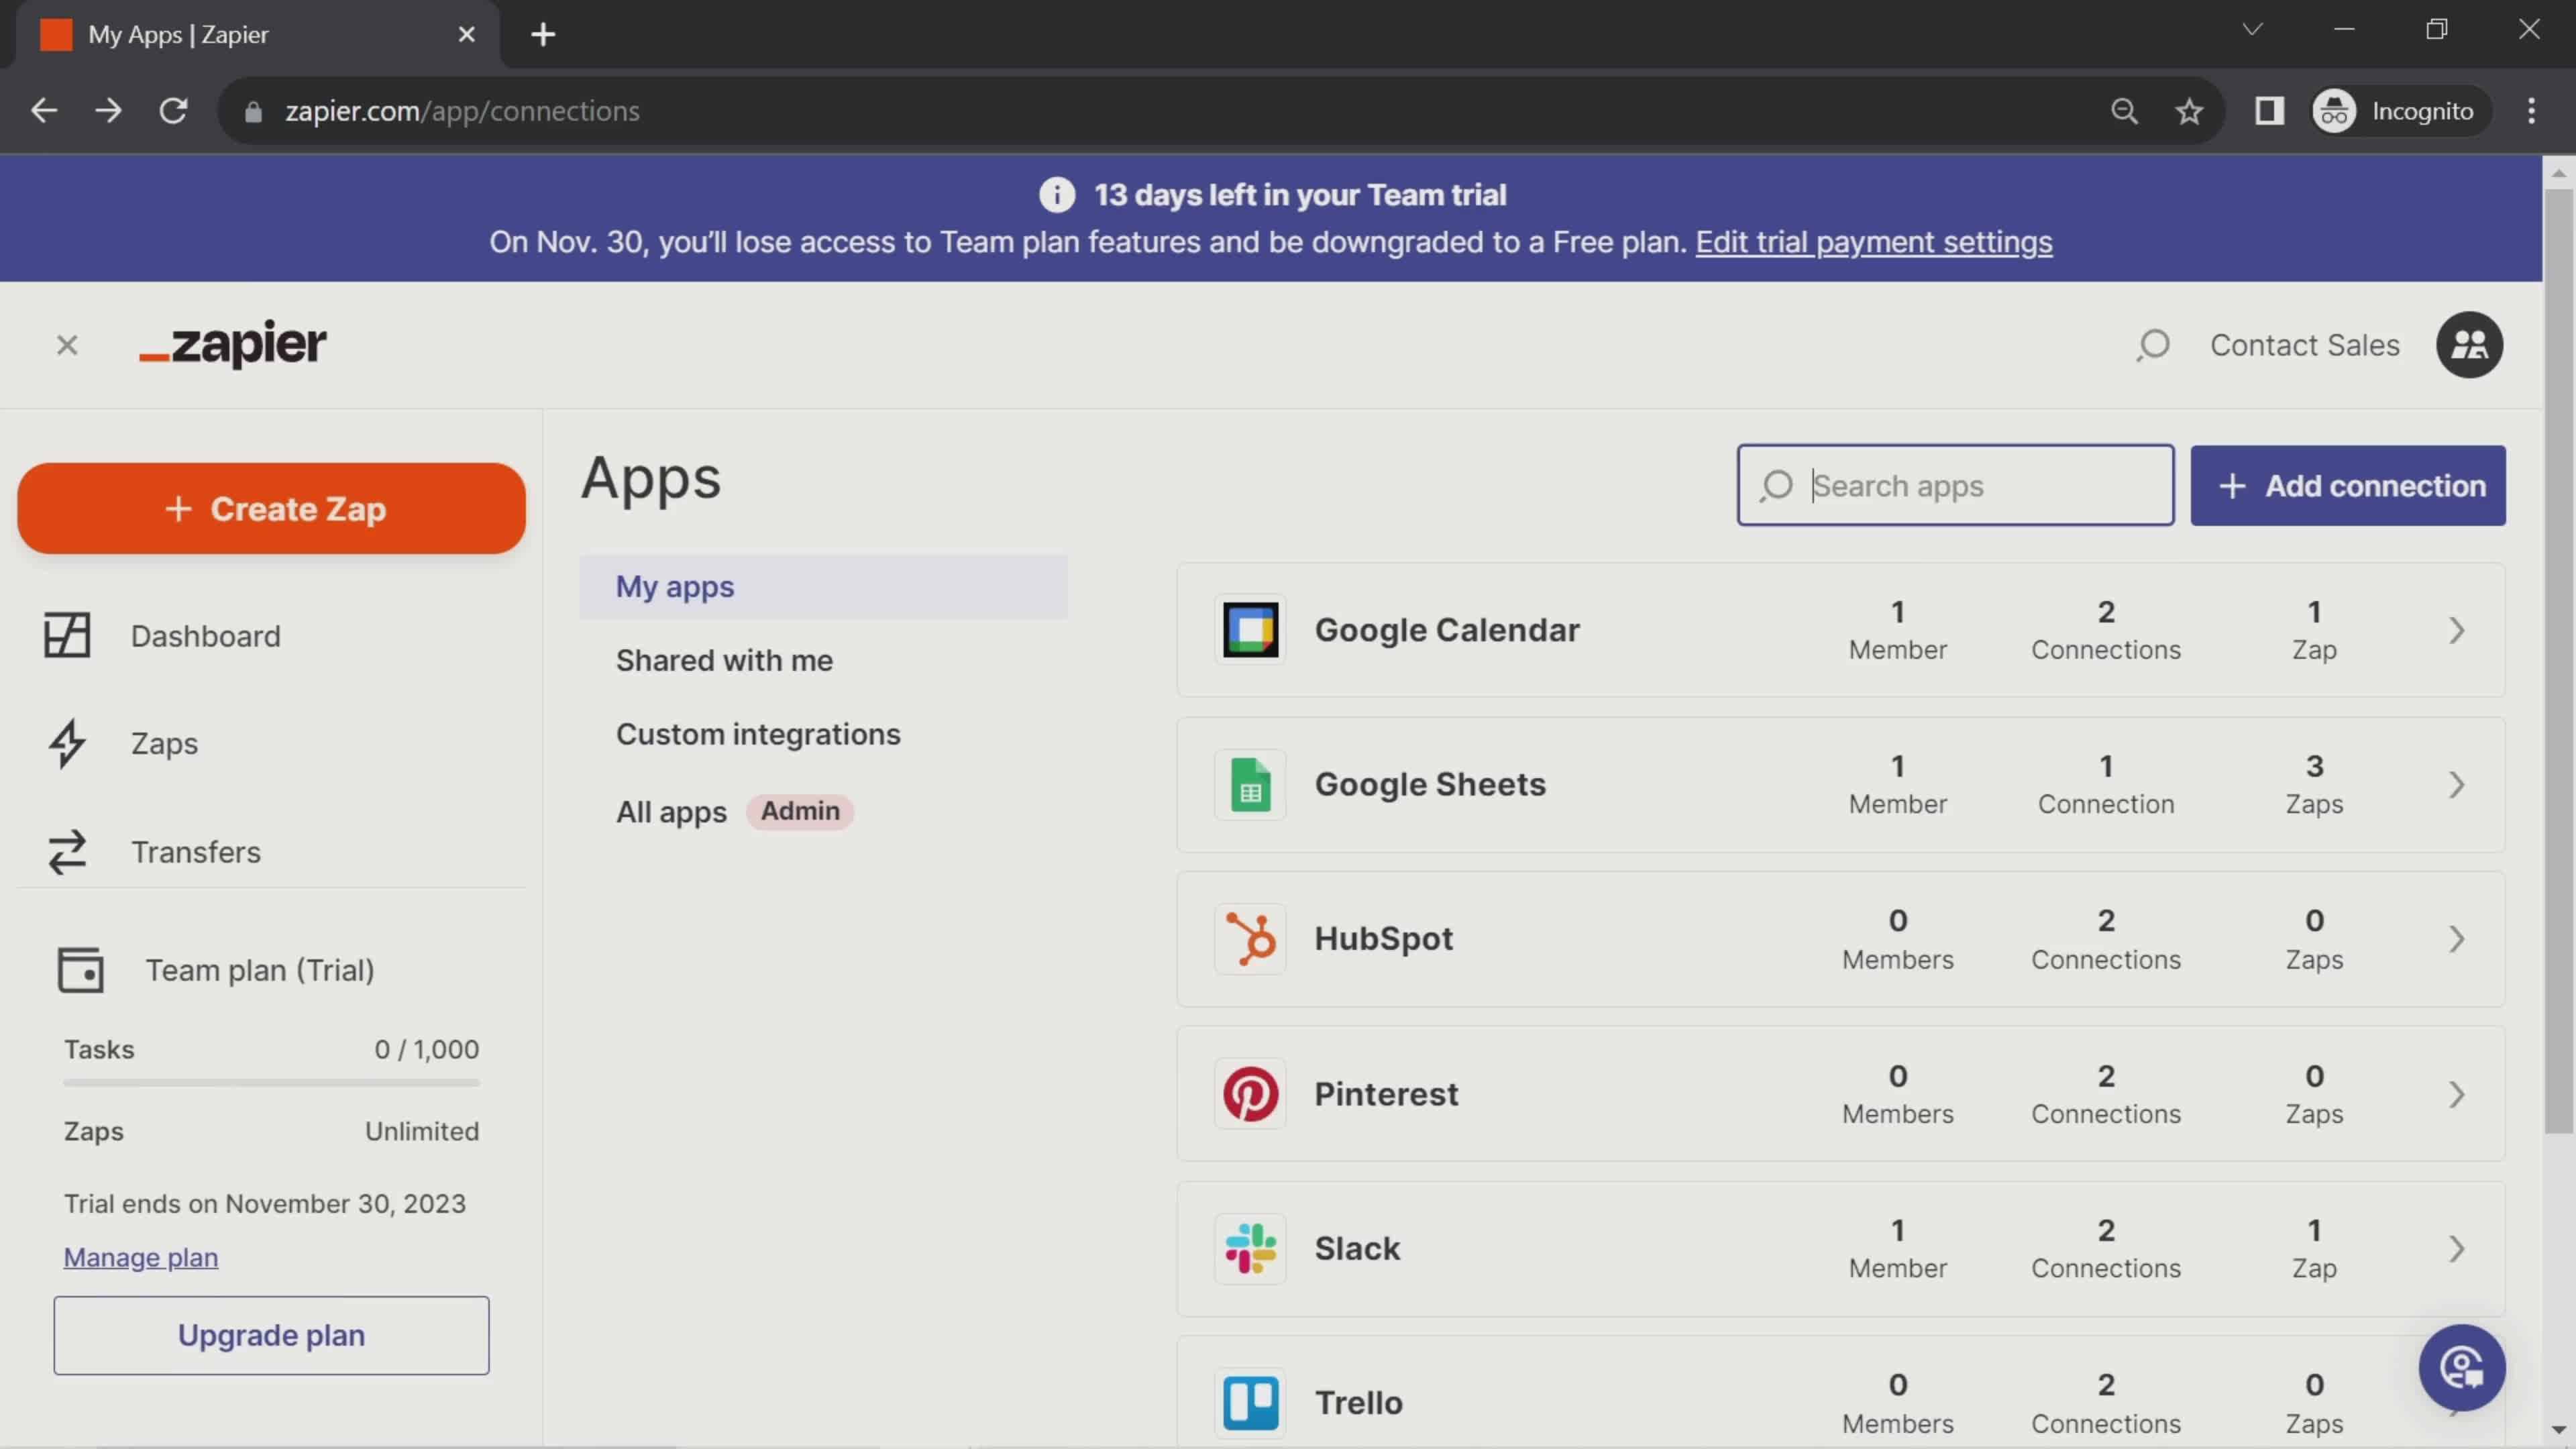Click the Add connection button
Image resolution: width=2576 pixels, height=1449 pixels.
2349,485
